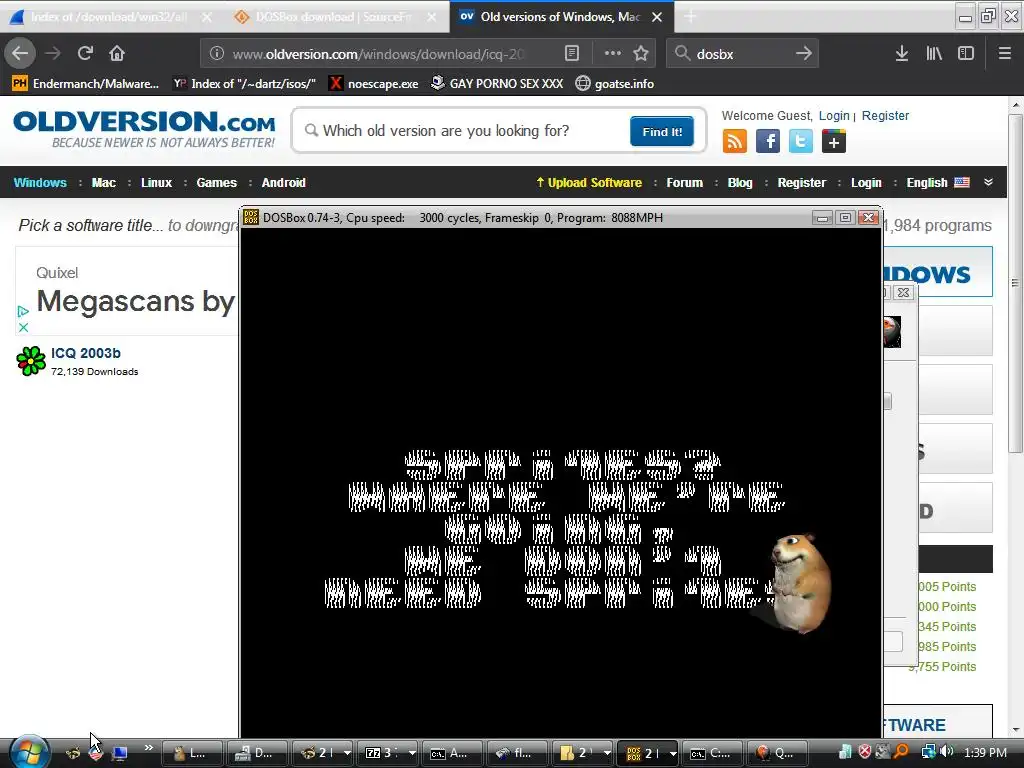Image resolution: width=1024 pixels, height=768 pixels.
Task: Expand the language dropdown chevron
Action: click(988, 182)
